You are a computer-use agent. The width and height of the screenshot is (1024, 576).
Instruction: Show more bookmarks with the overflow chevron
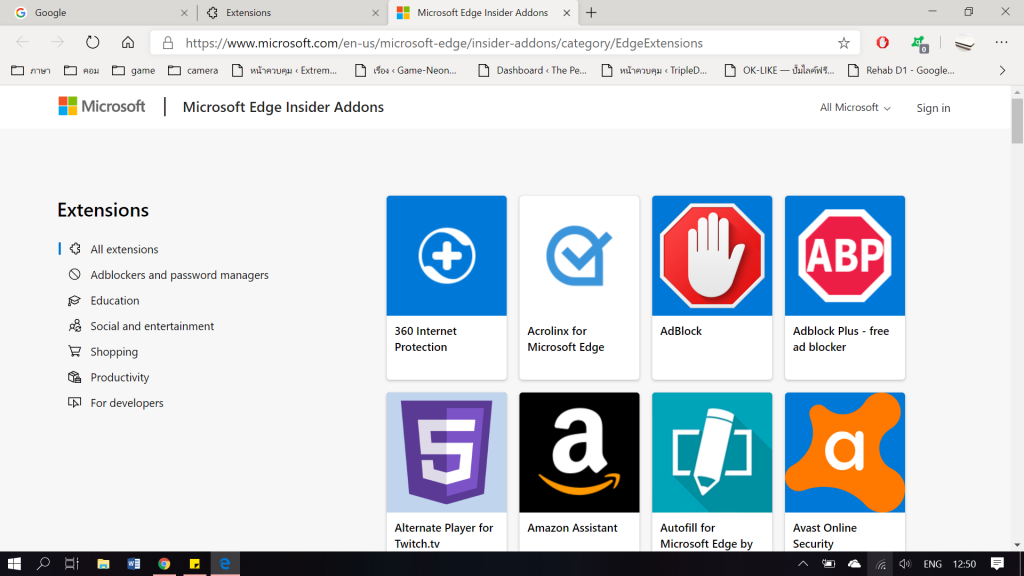(1002, 71)
